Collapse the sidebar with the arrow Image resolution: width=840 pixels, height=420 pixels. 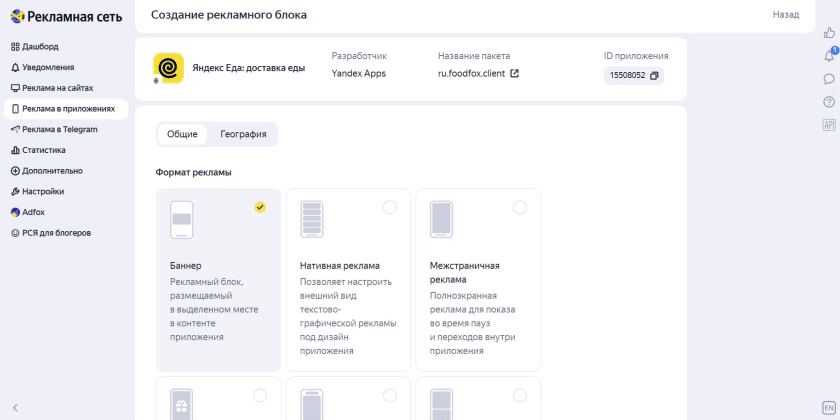click(x=16, y=408)
